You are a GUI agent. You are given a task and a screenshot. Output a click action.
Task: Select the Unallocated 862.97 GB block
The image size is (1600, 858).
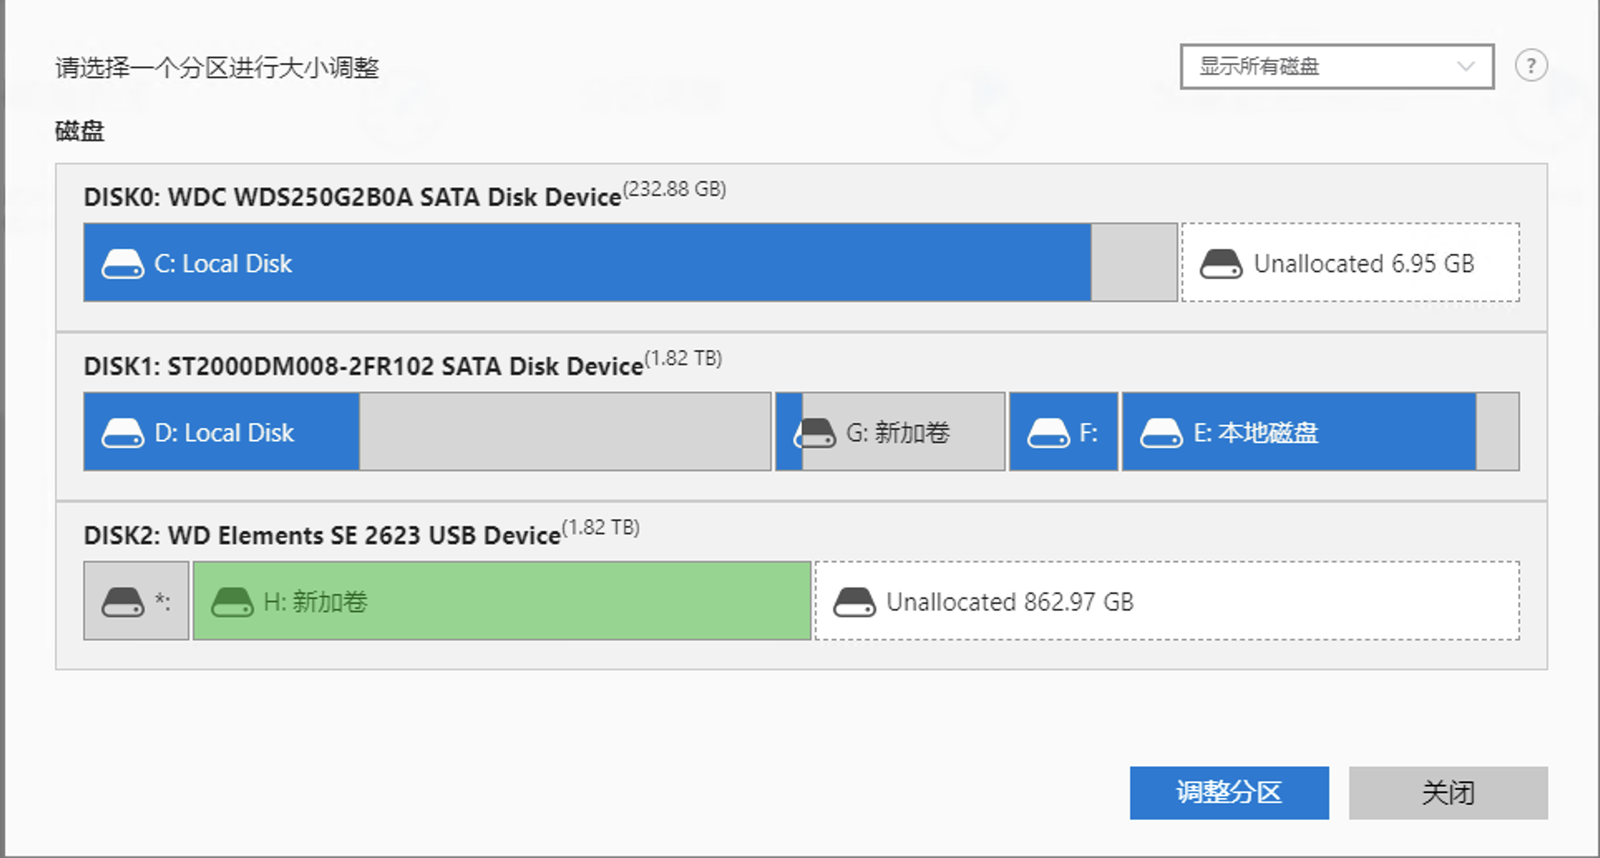click(1167, 600)
